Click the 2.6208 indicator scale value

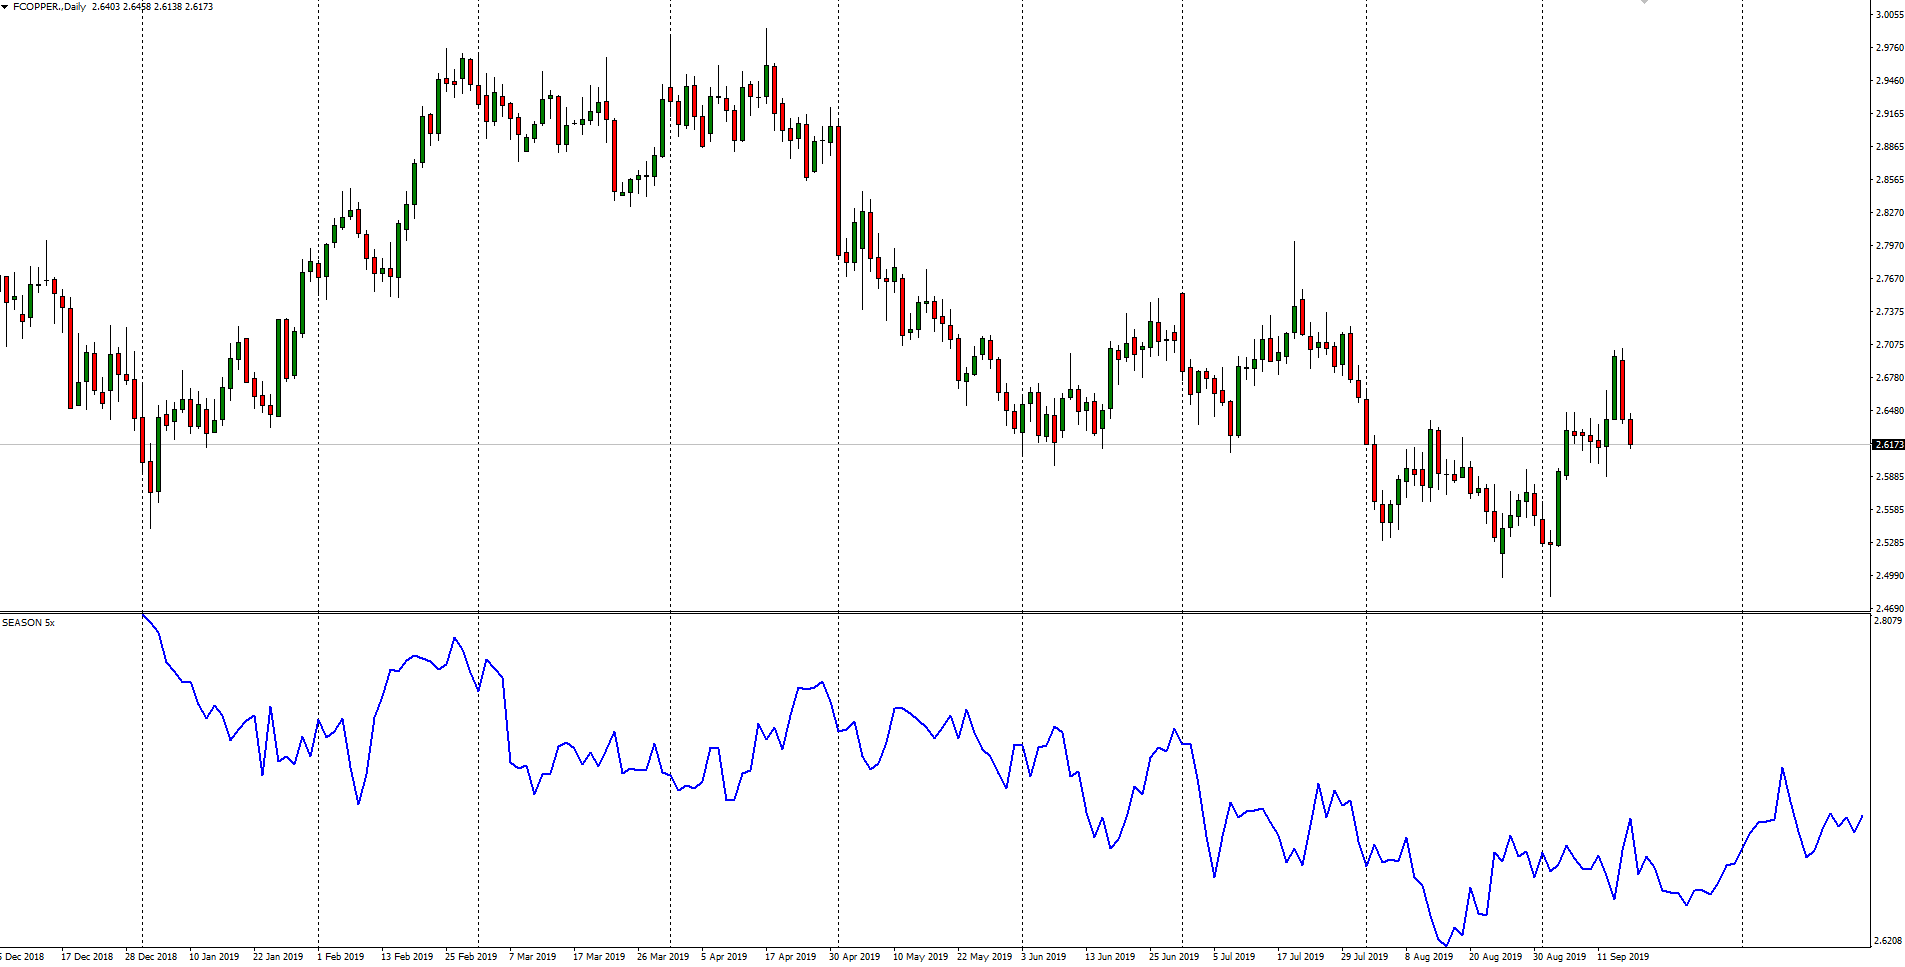pos(1889,941)
